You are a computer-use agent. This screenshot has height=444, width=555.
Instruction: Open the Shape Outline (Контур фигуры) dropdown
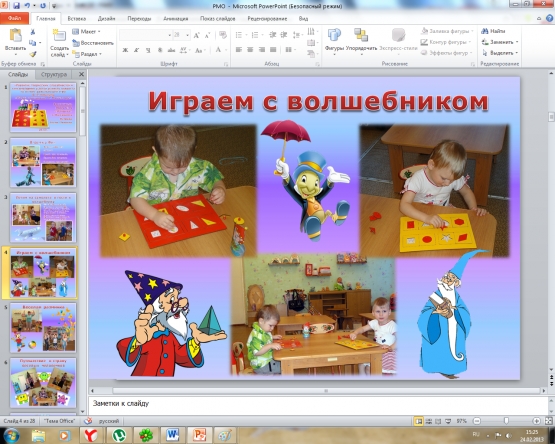pos(446,42)
